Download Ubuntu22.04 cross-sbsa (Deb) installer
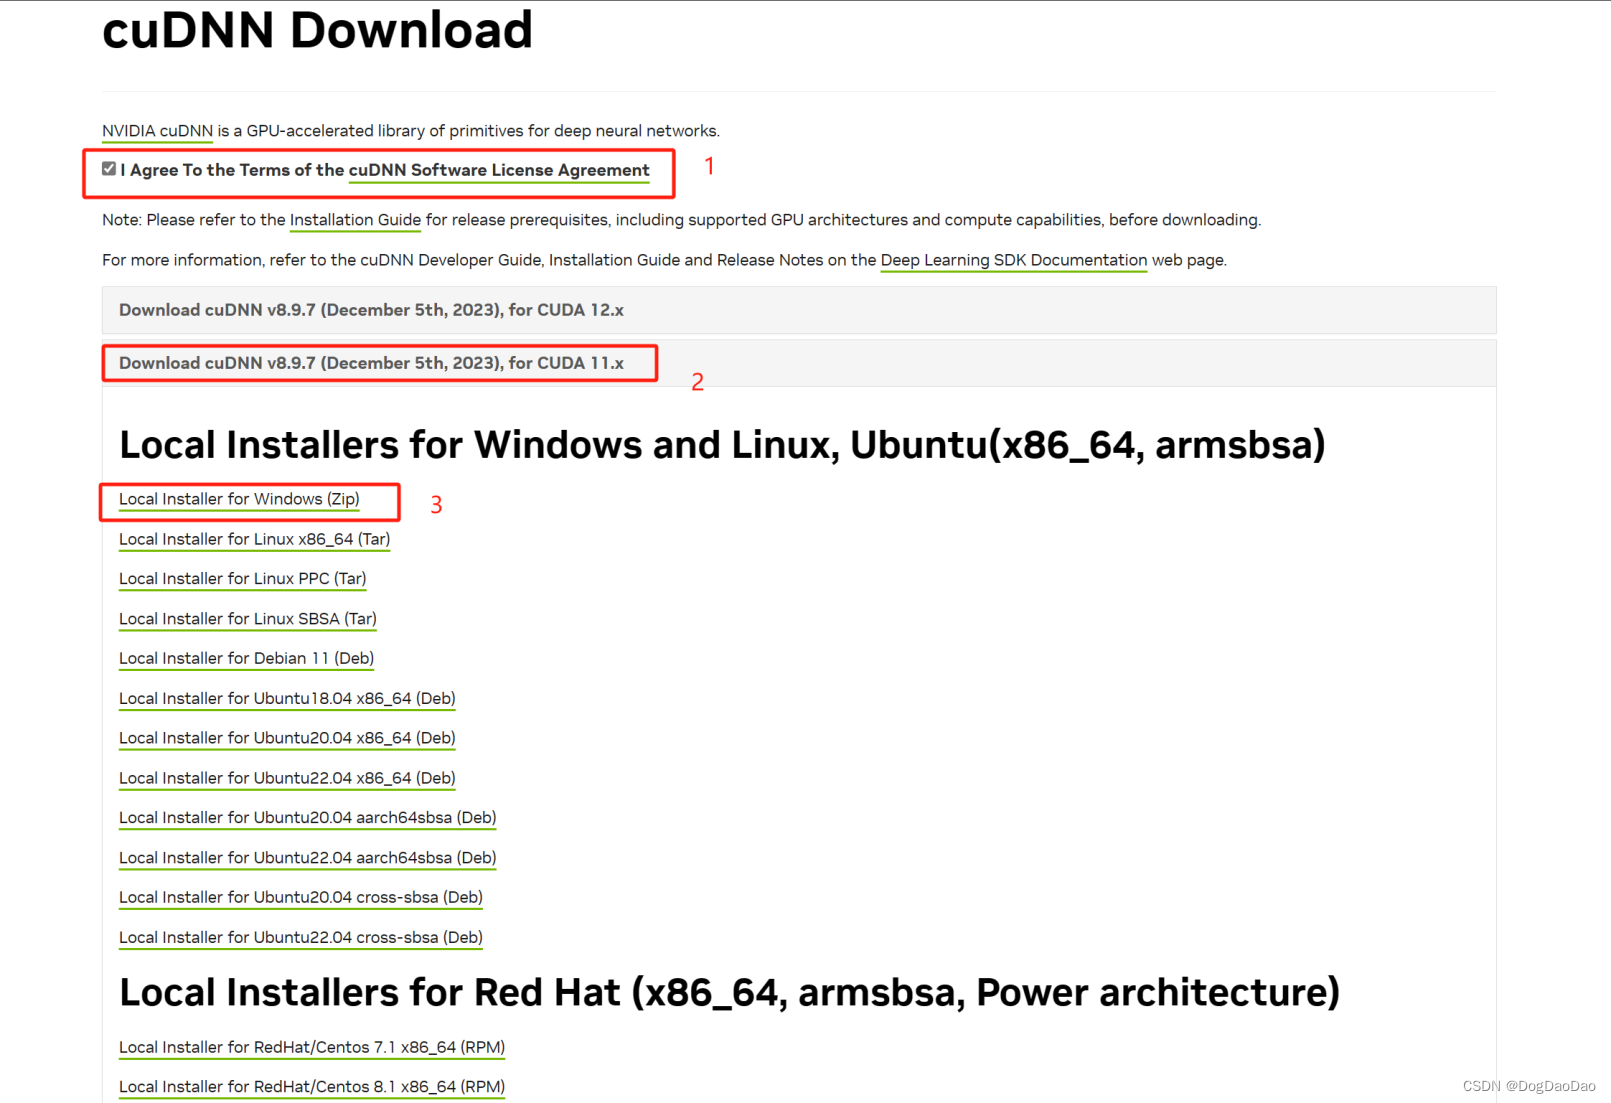The width and height of the screenshot is (1611, 1103). (x=300, y=937)
